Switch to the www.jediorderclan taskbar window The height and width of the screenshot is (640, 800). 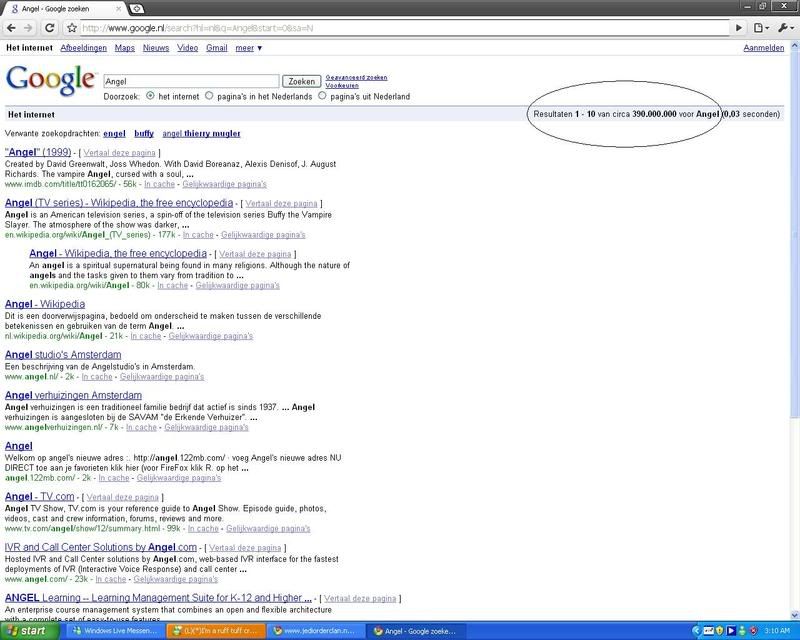(x=315, y=631)
